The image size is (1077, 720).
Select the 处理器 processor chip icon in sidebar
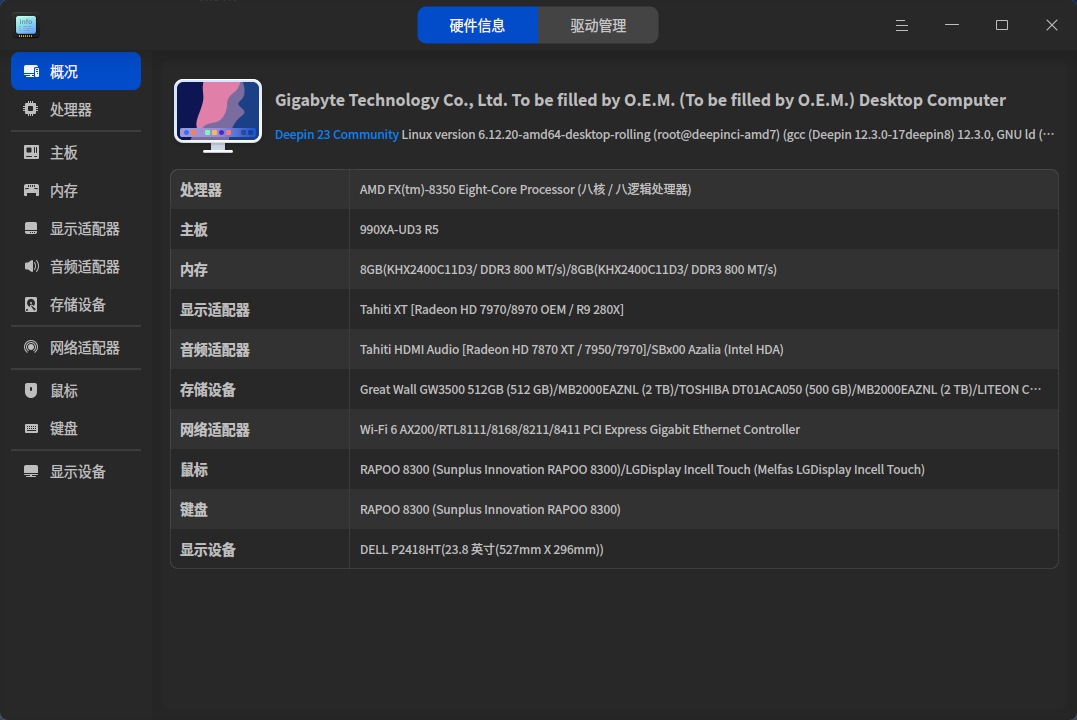point(31,109)
